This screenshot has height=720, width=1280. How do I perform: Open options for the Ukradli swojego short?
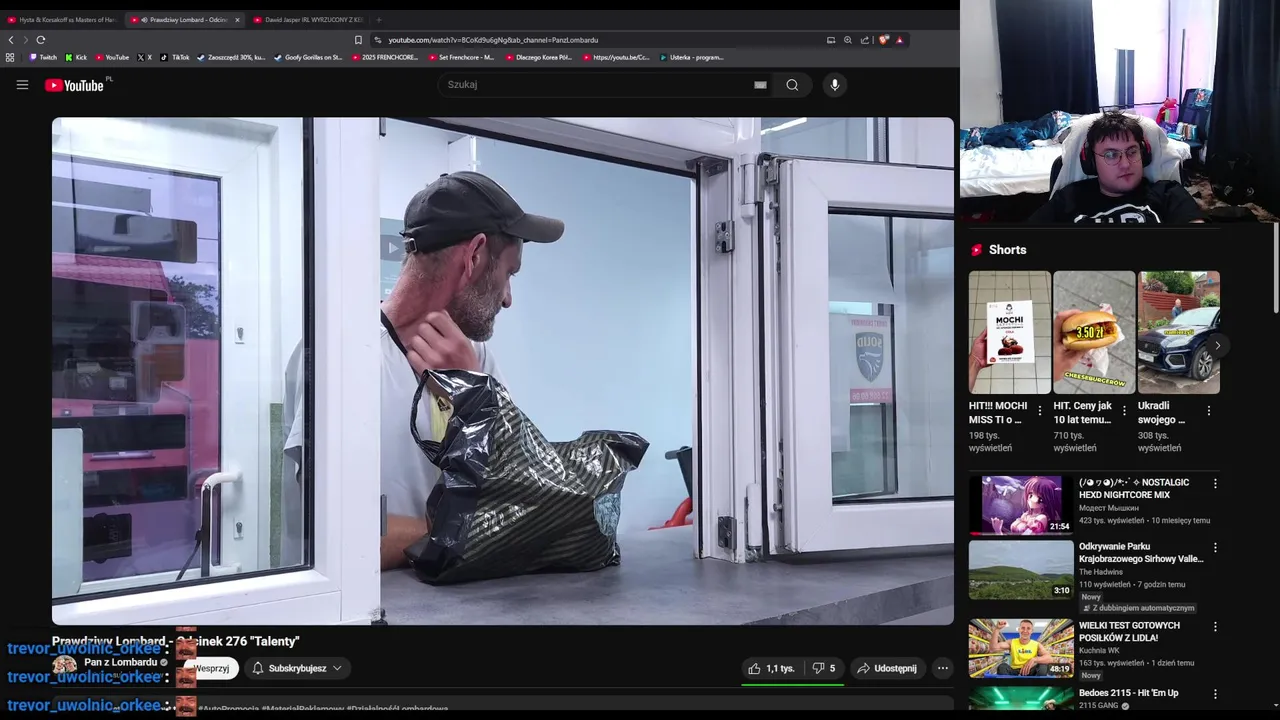pyautogui.click(x=1209, y=411)
